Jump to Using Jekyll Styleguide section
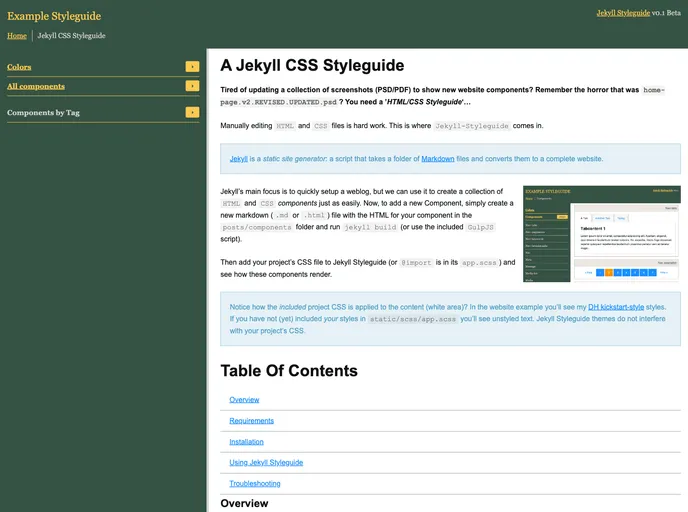The height and width of the screenshot is (512, 688). pyautogui.click(x=266, y=462)
